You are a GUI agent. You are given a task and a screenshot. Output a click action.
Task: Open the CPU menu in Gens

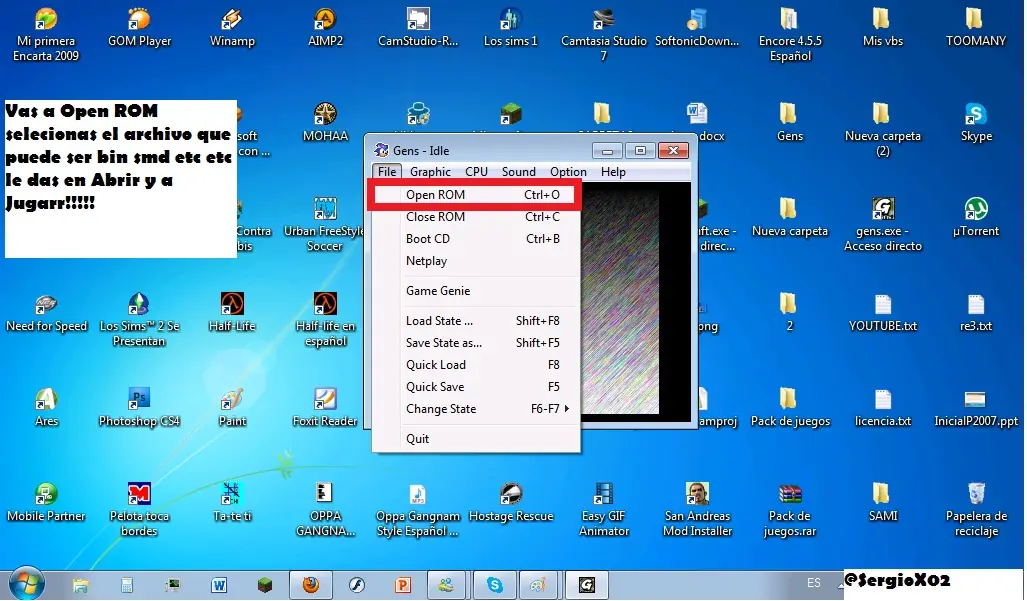[476, 172]
